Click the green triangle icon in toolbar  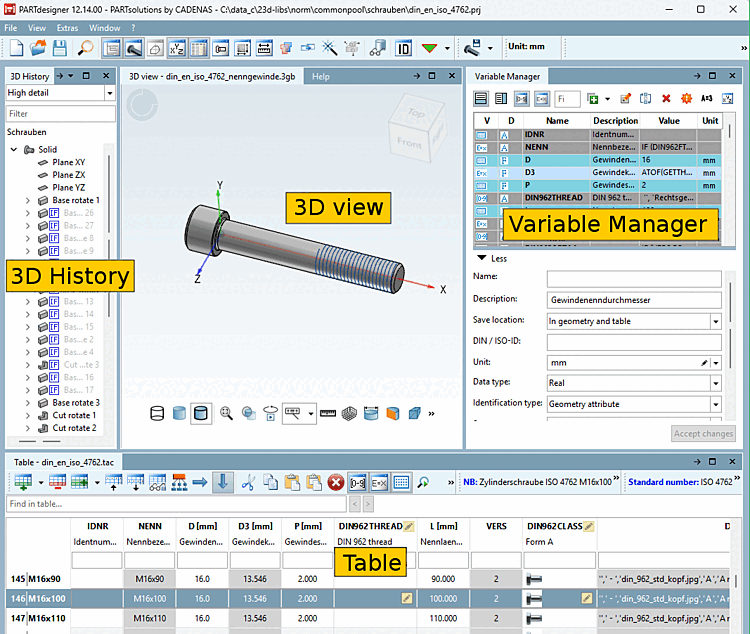pyautogui.click(x=429, y=48)
